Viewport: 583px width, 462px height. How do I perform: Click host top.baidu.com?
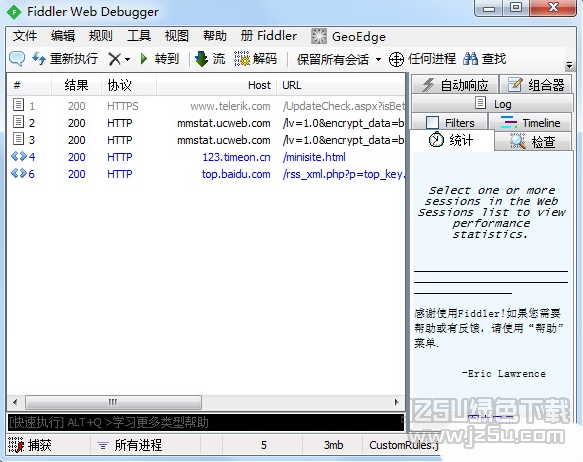point(236,174)
